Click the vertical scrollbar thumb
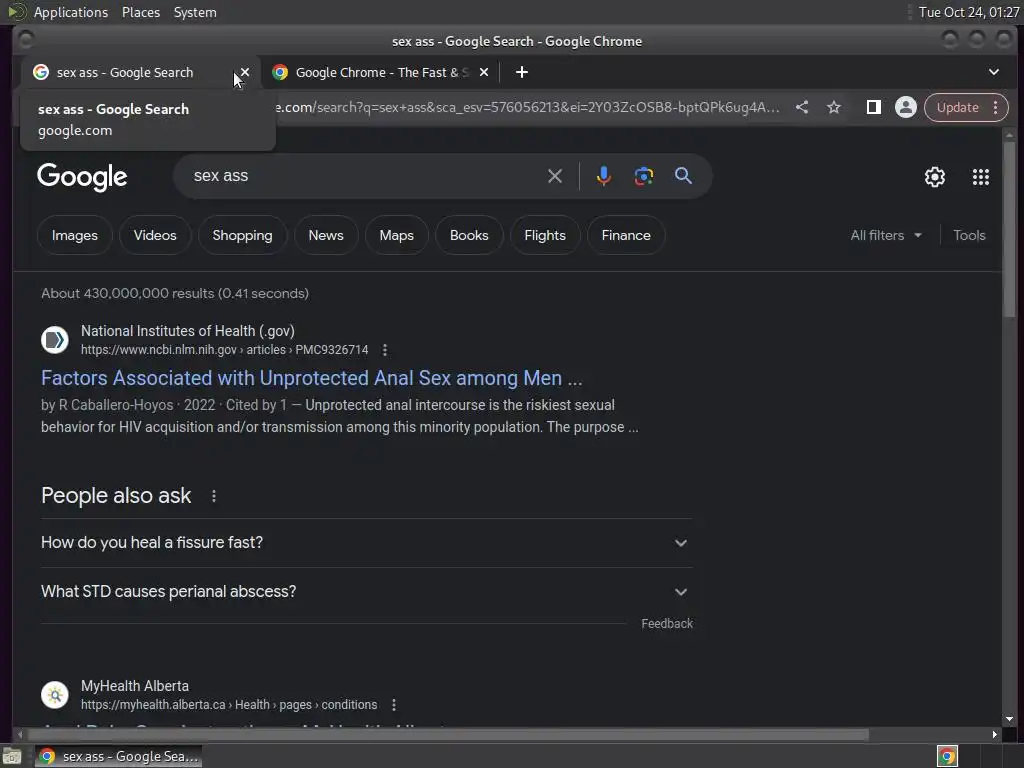 [1009, 229]
